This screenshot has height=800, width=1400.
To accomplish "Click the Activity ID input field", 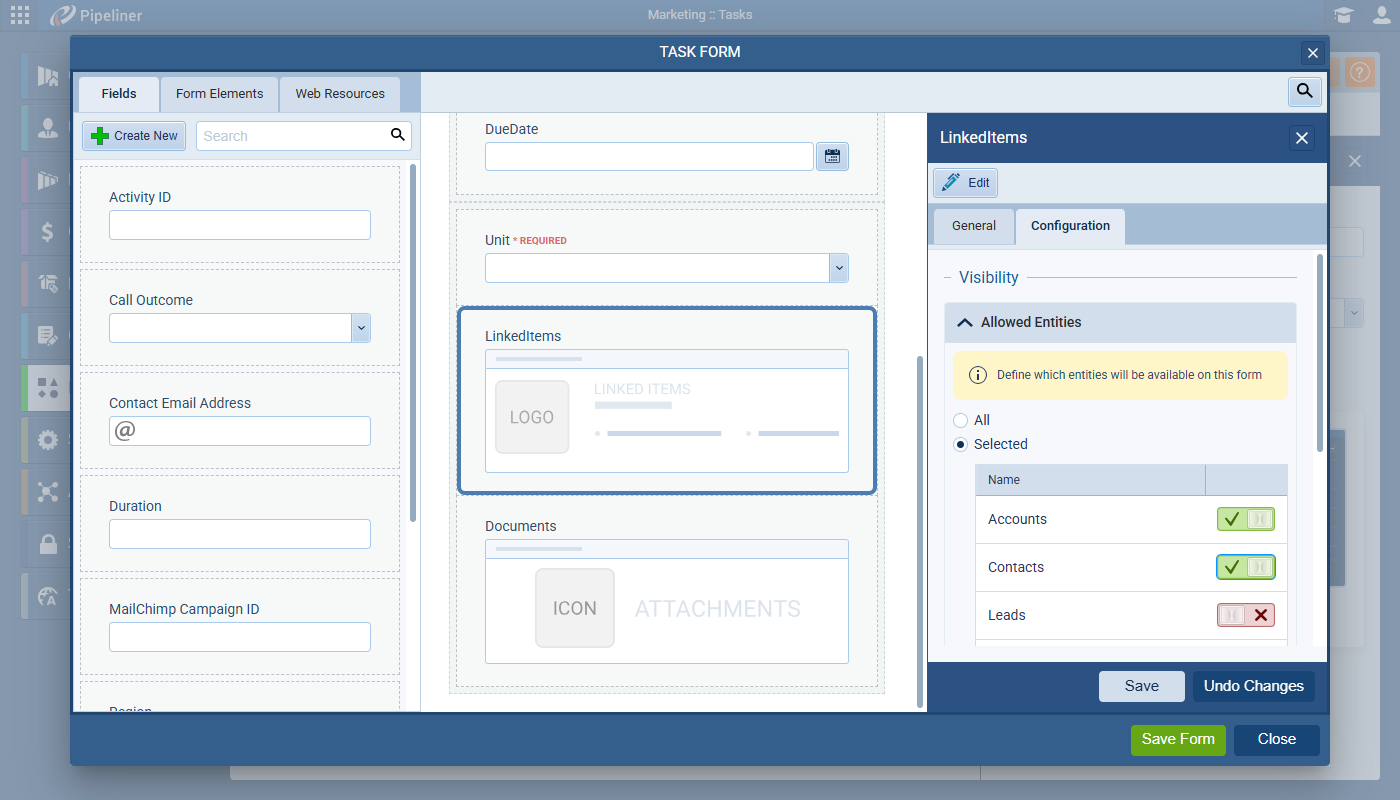I will click(x=240, y=225).
